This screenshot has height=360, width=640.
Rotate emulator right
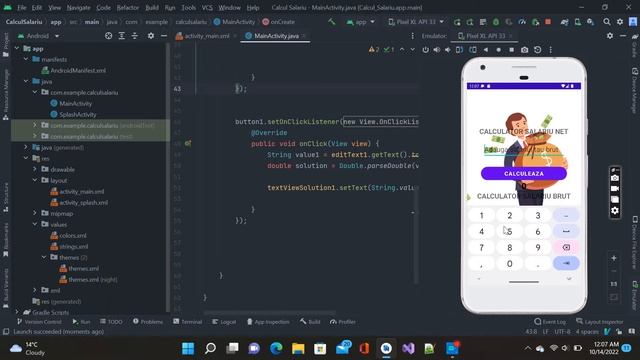473,50
